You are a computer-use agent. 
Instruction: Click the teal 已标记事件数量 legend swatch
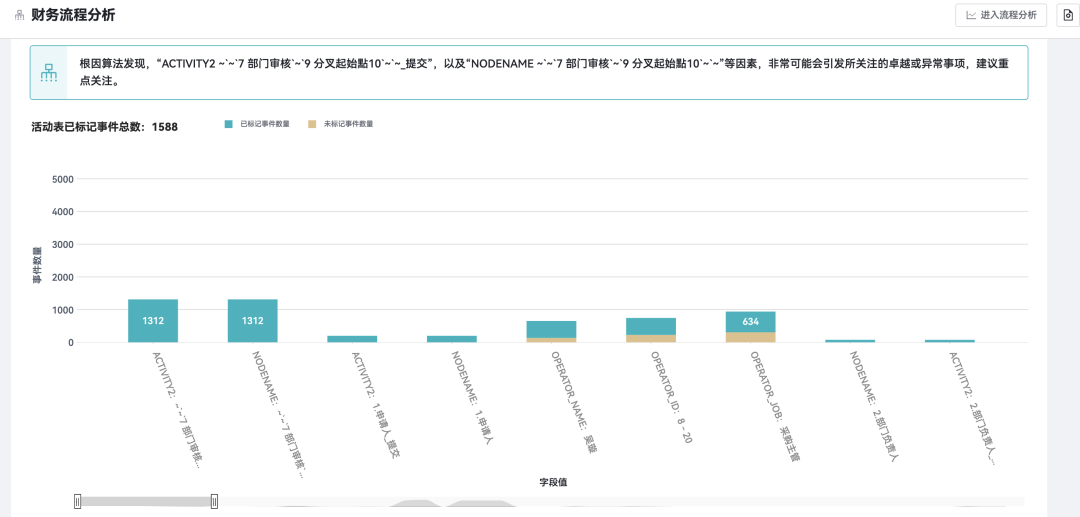(229, 124)
